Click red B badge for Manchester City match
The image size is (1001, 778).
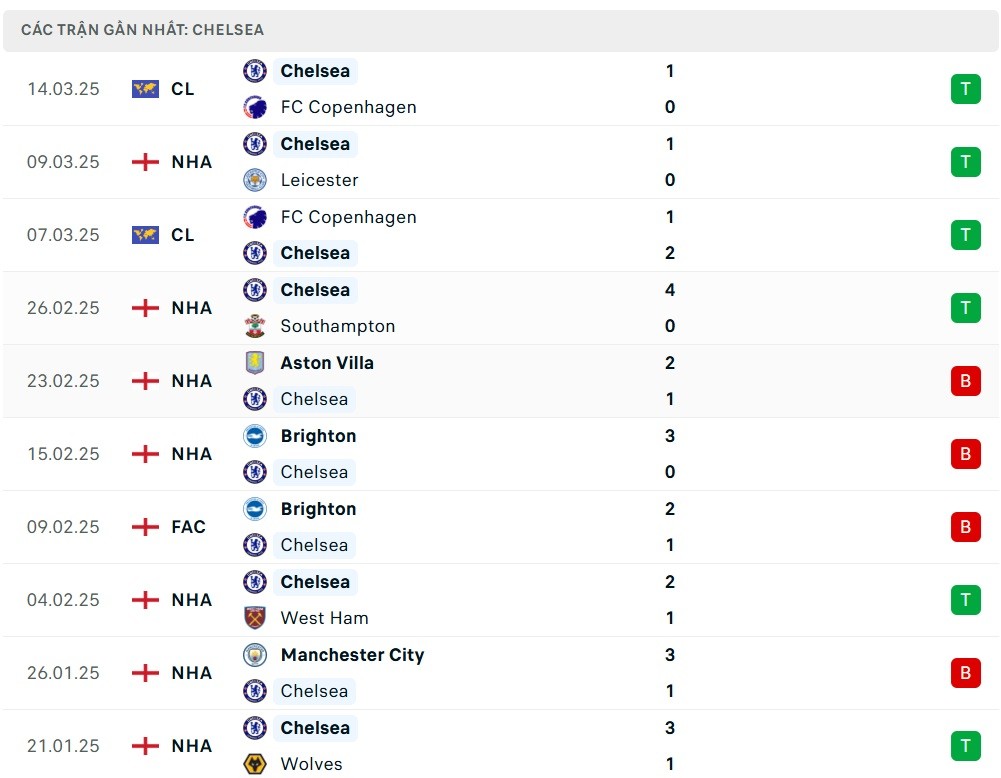965,673
